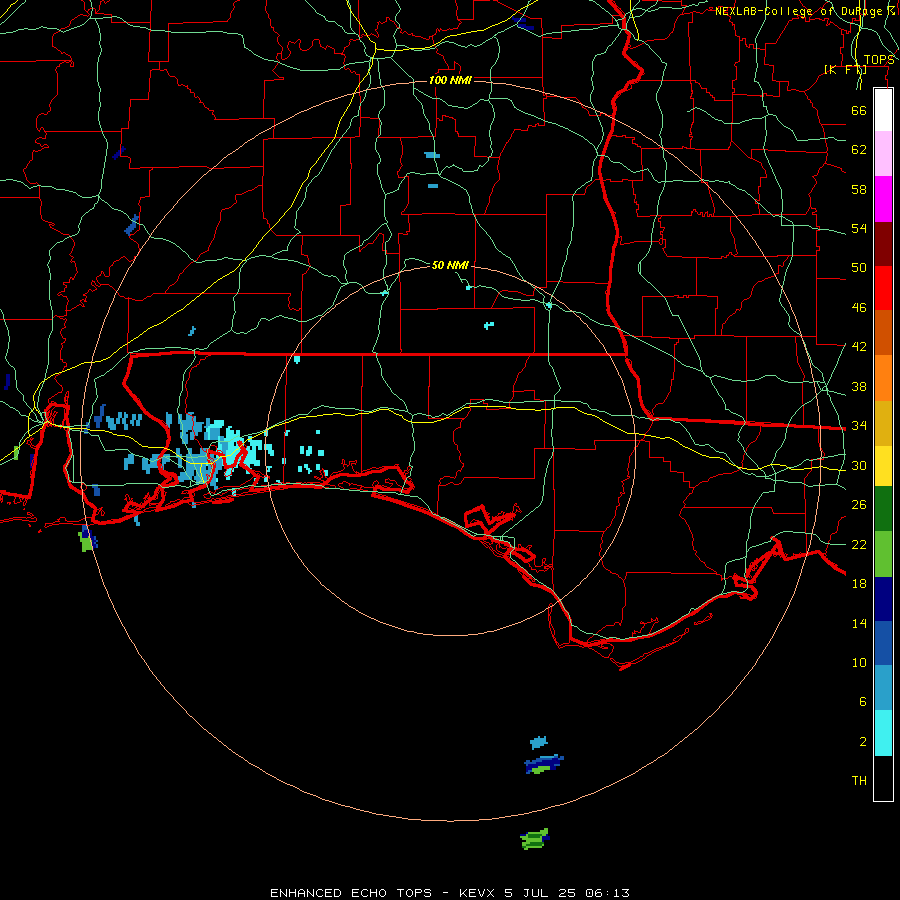
Task: Click the "KEVX" radar station identifier
Action: (x=476, y=893)
